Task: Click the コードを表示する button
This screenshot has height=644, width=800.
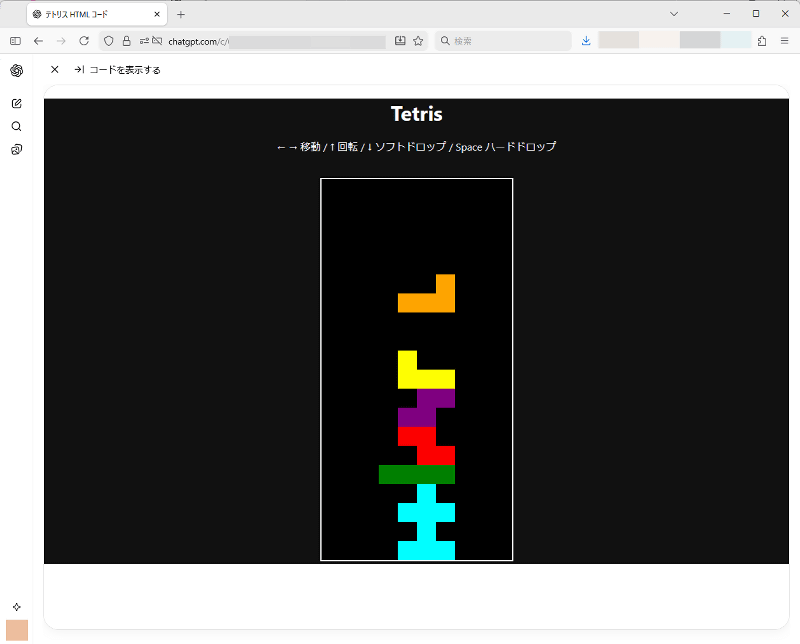Action: [x=118, y=70]
